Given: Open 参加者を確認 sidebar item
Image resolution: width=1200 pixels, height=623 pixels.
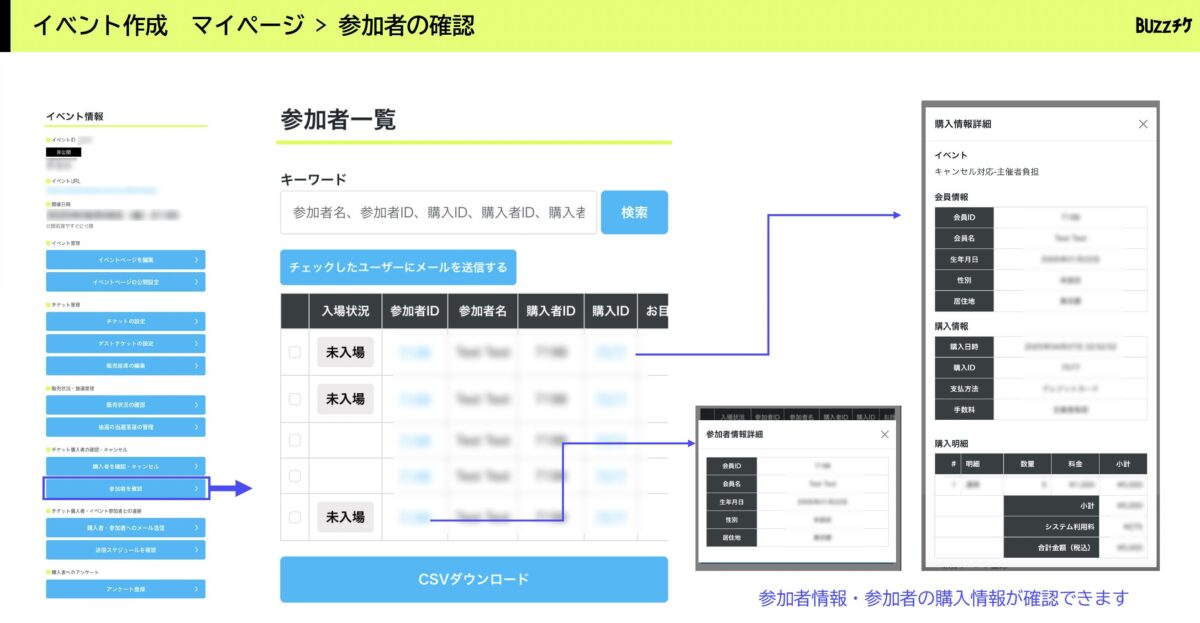Looking at the screenshot, I should tap(125, 488).
